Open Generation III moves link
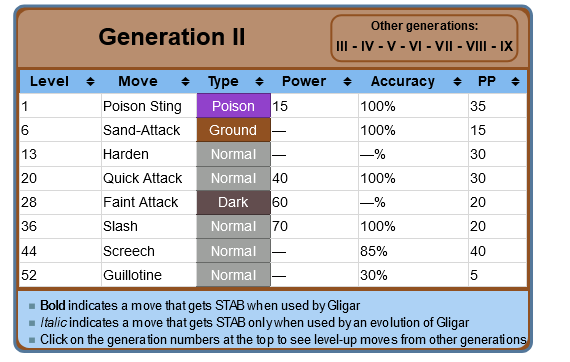The width and height of the screenshot is (570, 362). pos(342,47)
